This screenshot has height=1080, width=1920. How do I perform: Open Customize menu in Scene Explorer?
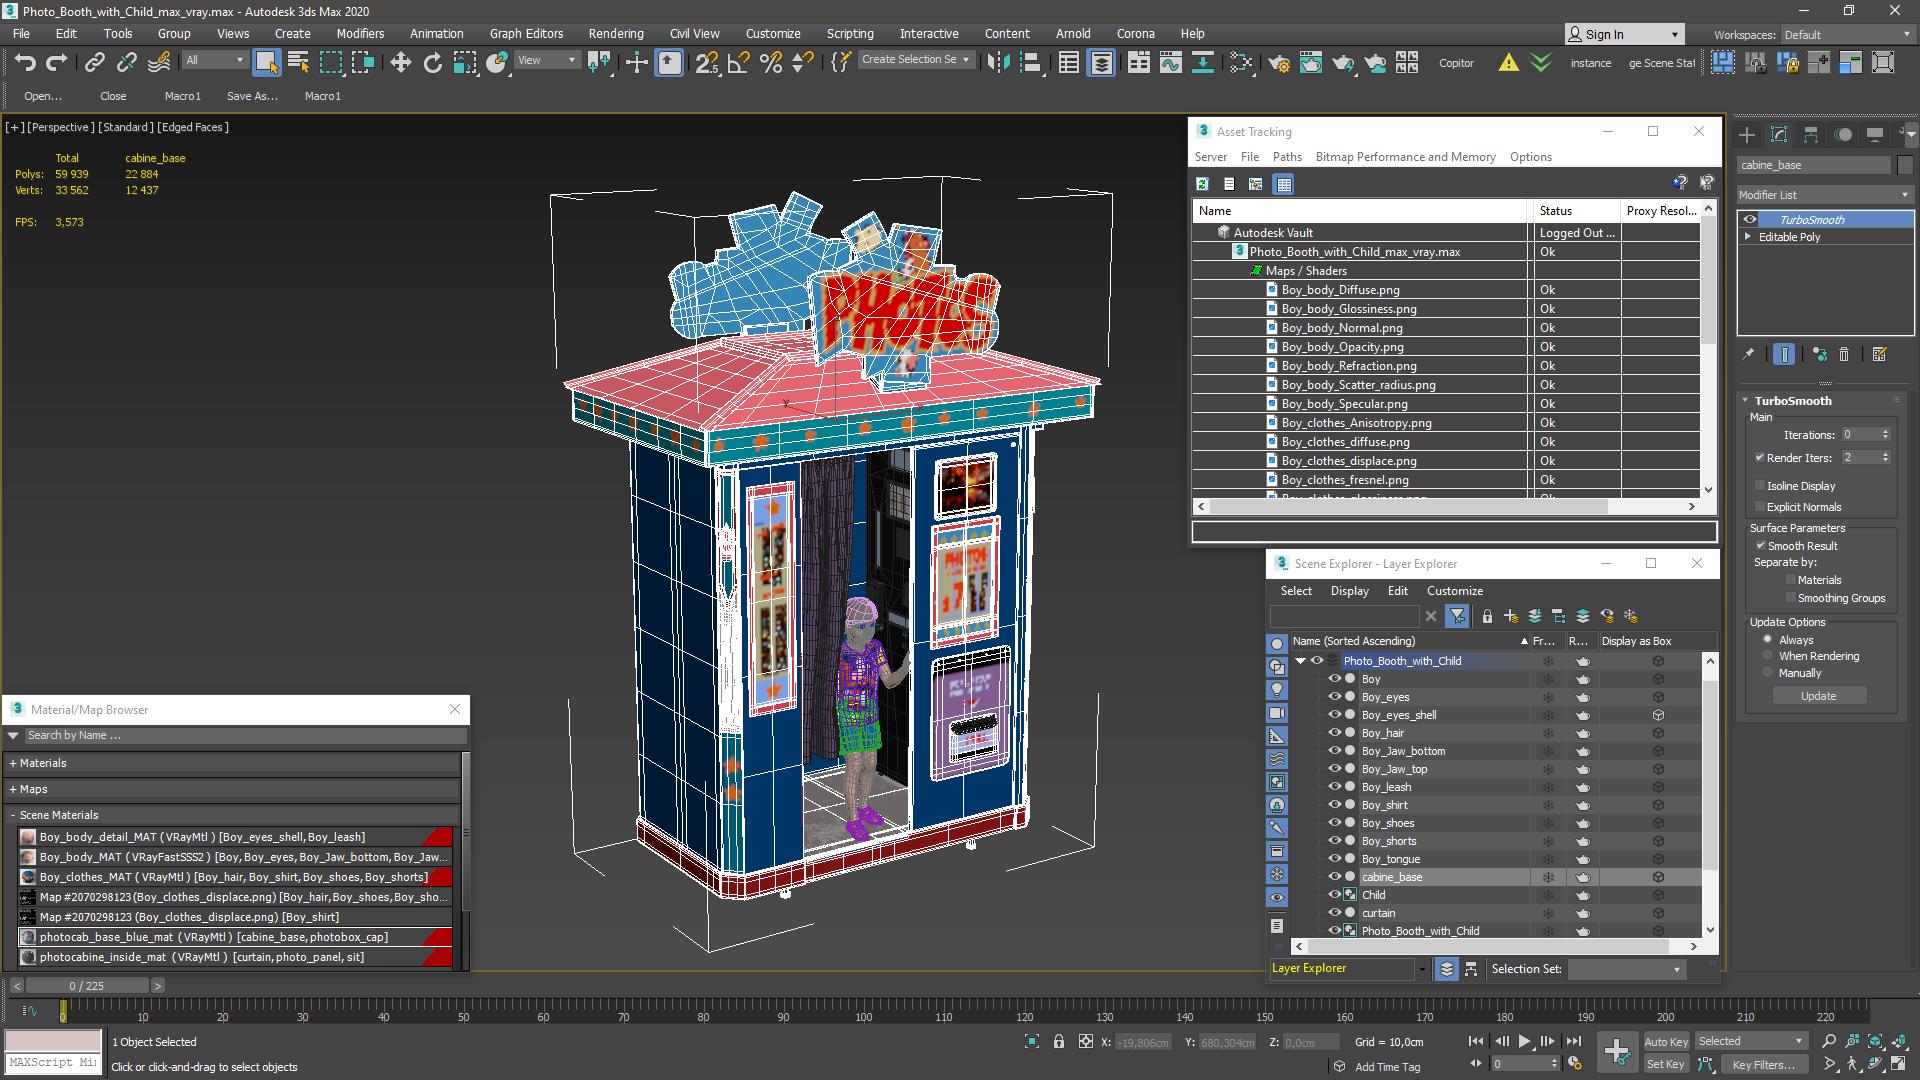tap(1454, 591)
